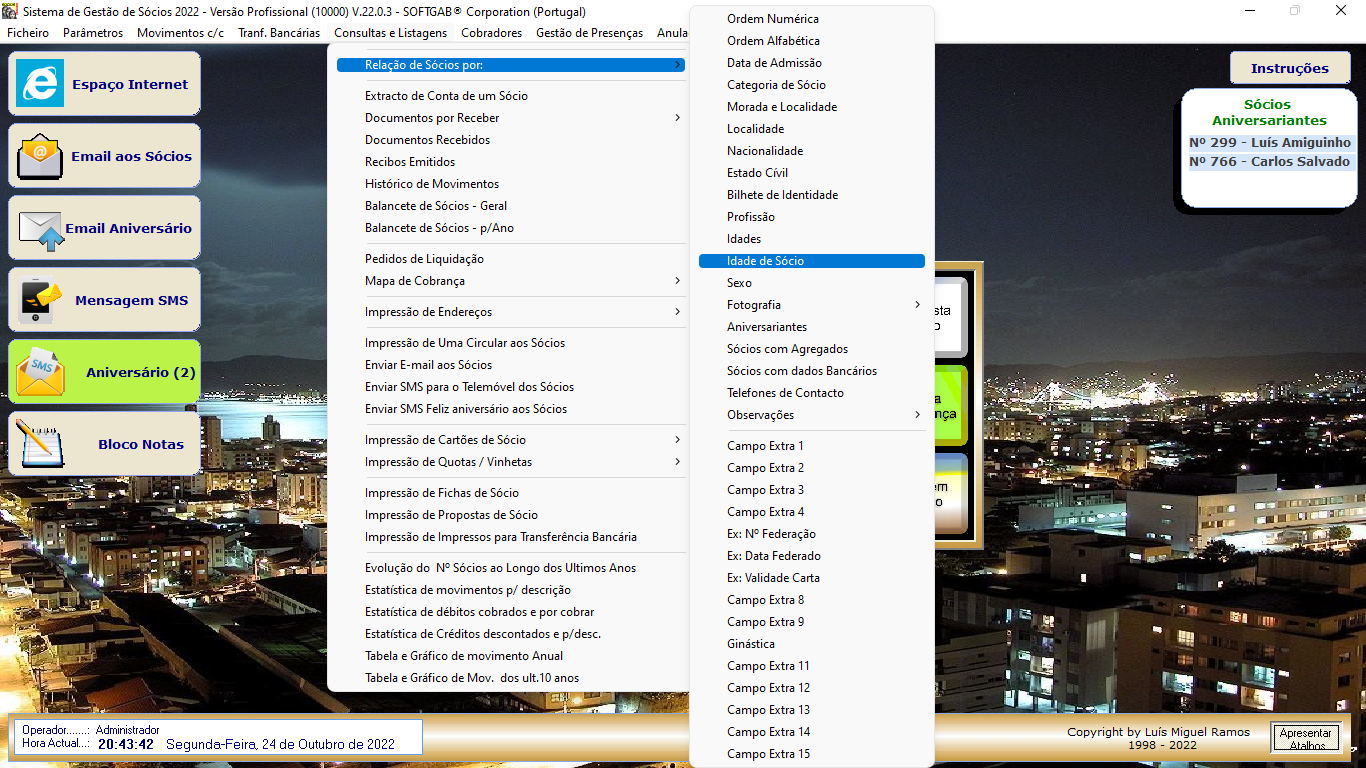Open Email aos Sócios envelope icon
This screenshot has width=1366, height=768.
(x=40, y=156)
